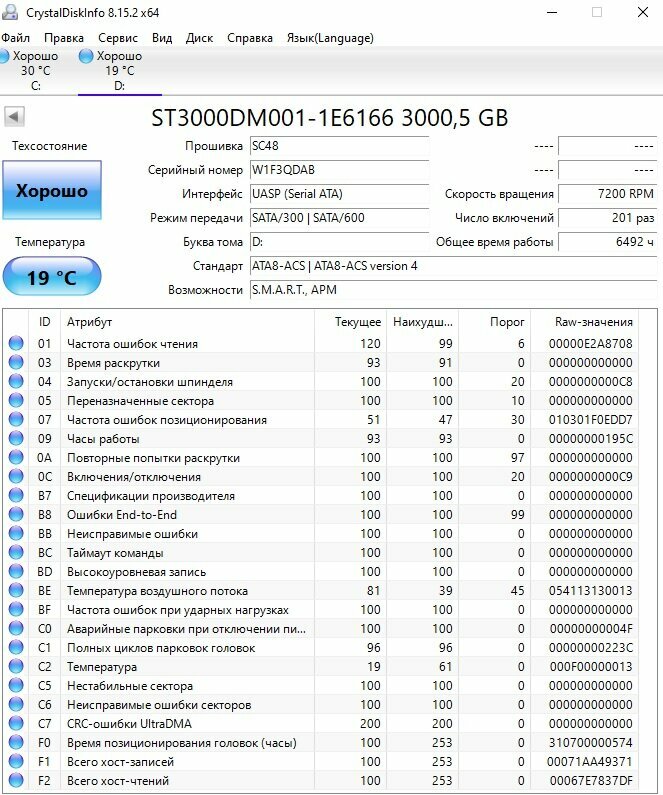The image size is (663, 795).
Task: Click the status orb for attribute C1
Action: [x=16, y=647]
